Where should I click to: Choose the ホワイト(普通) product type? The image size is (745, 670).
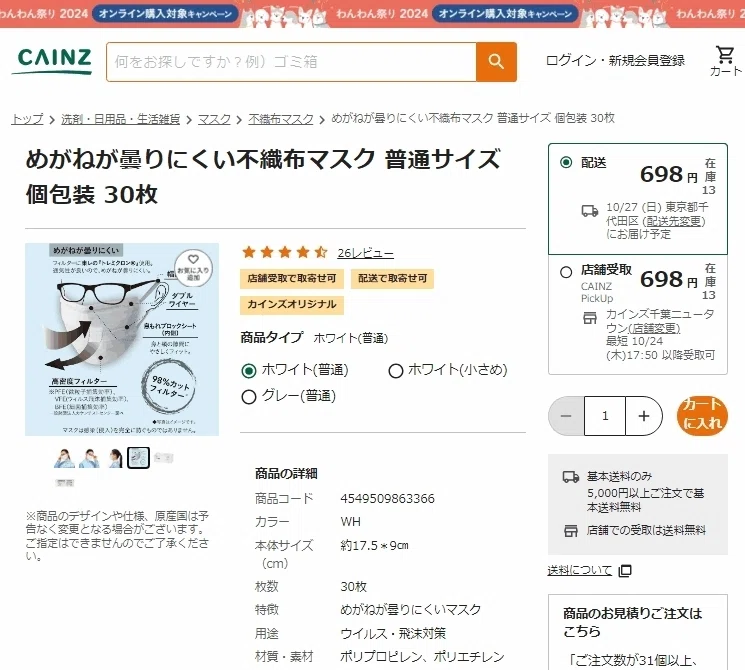coord(248,371)
